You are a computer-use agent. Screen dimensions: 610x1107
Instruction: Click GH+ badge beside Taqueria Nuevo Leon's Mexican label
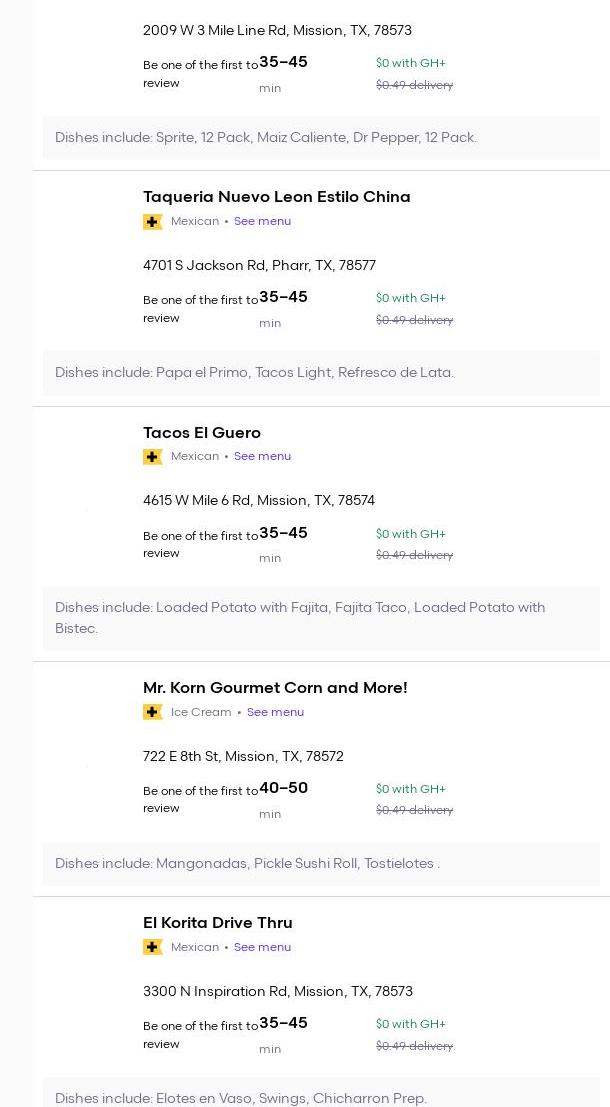point(153,222)
